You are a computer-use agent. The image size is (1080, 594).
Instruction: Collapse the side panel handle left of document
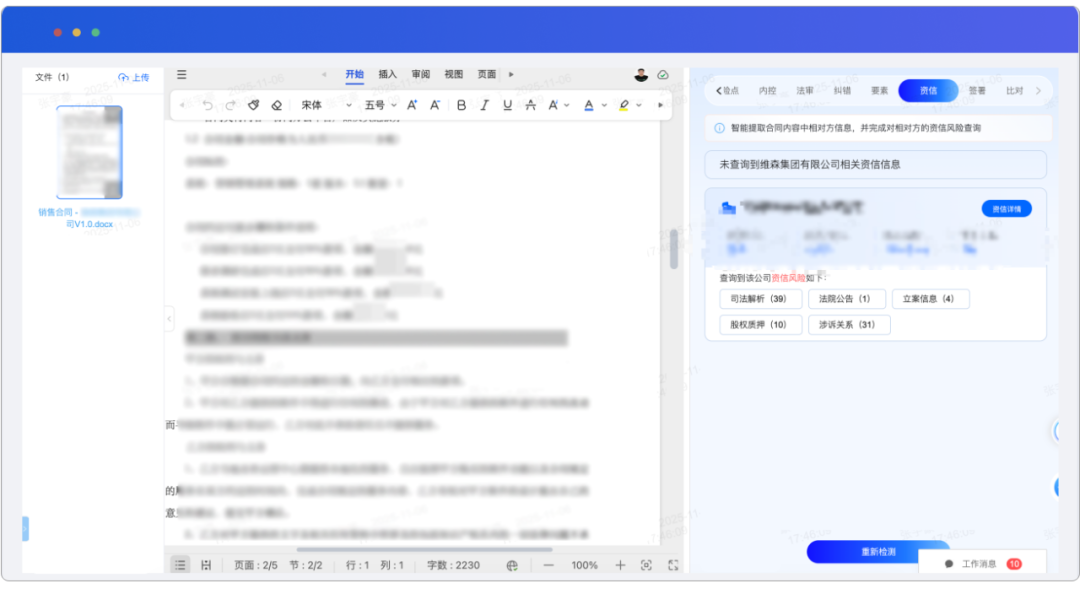click(x=169, y=319)
